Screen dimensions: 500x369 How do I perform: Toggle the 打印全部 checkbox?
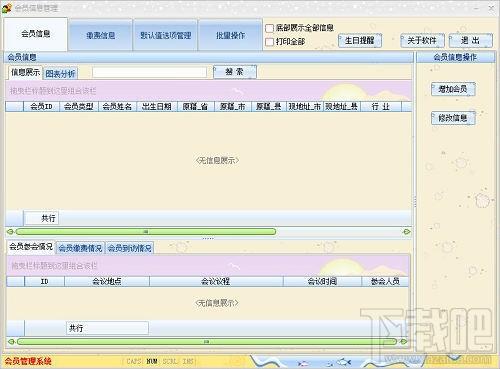269,42
